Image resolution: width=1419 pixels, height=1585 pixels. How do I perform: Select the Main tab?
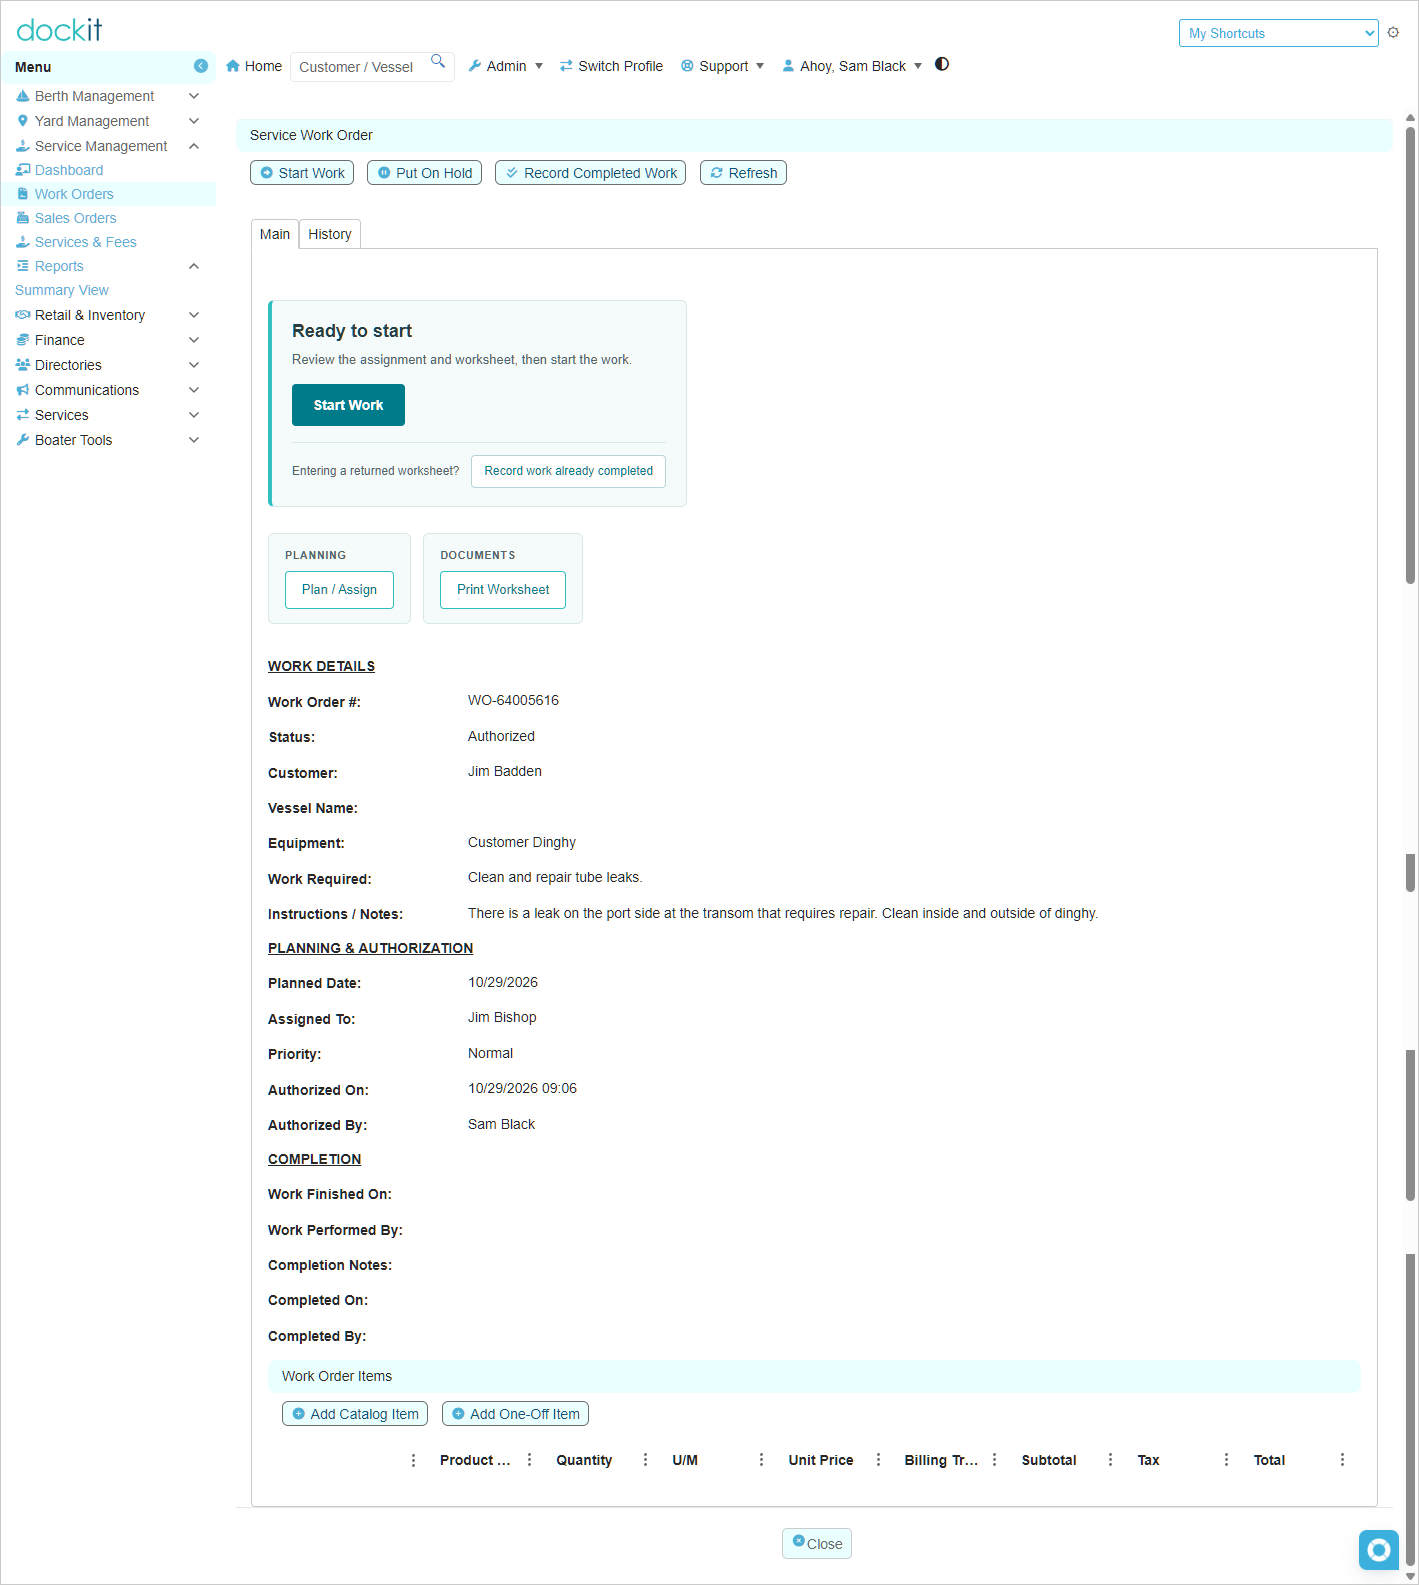coord(275,234)
